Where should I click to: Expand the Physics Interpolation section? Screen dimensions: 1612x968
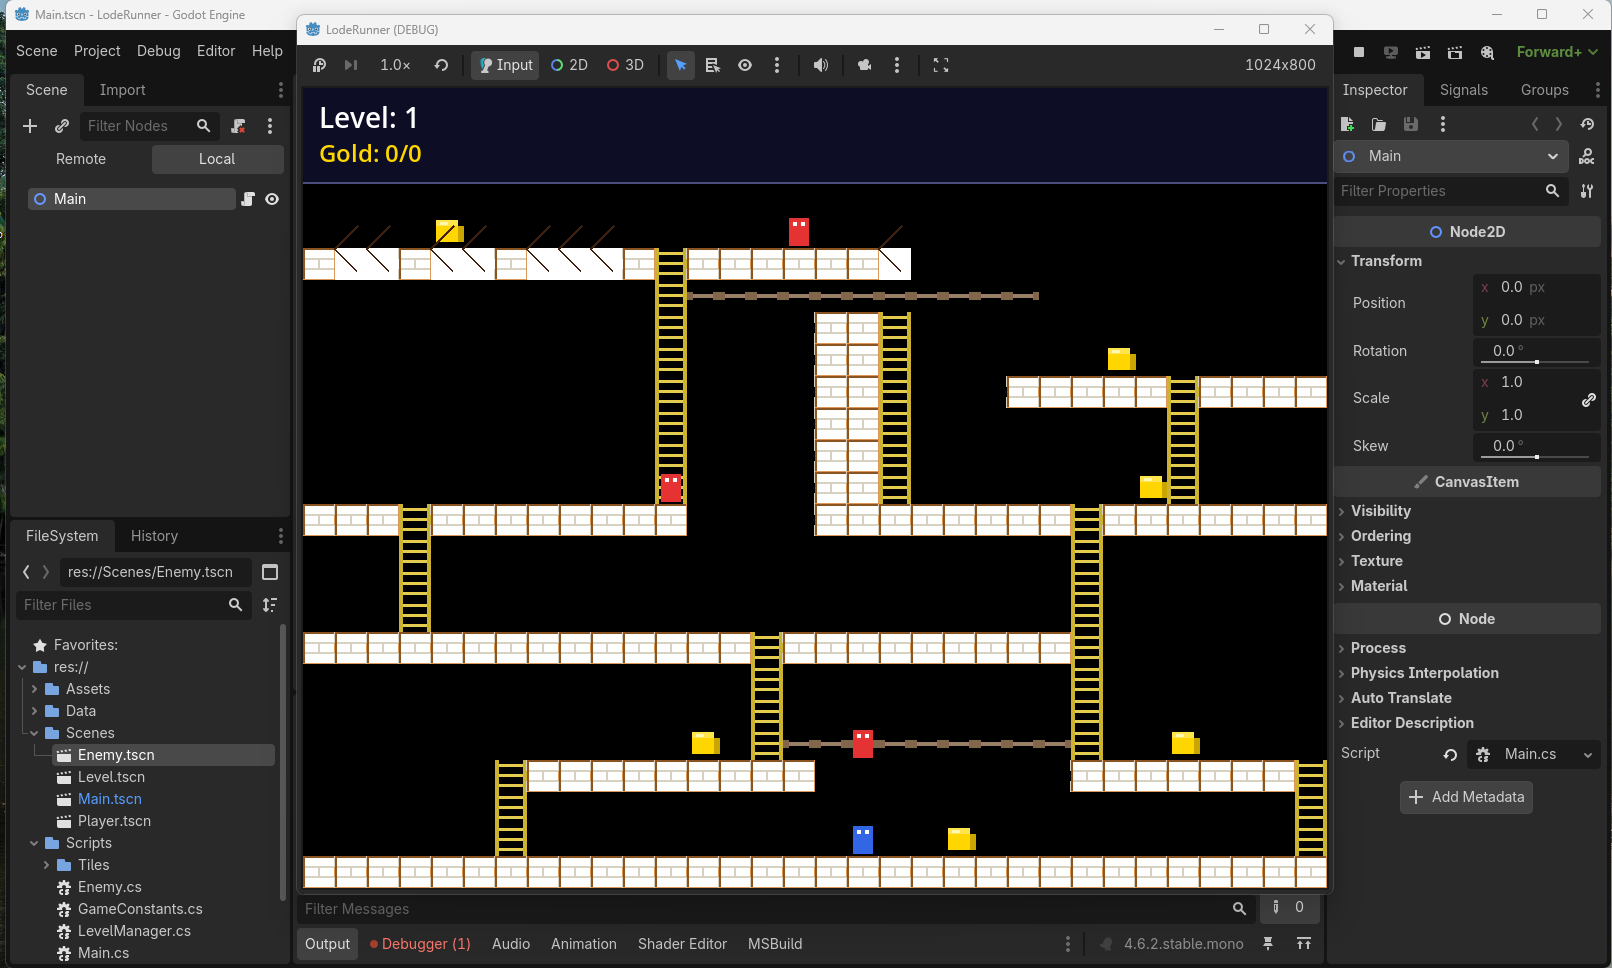pyautogui.click(x=1424, y=673)
